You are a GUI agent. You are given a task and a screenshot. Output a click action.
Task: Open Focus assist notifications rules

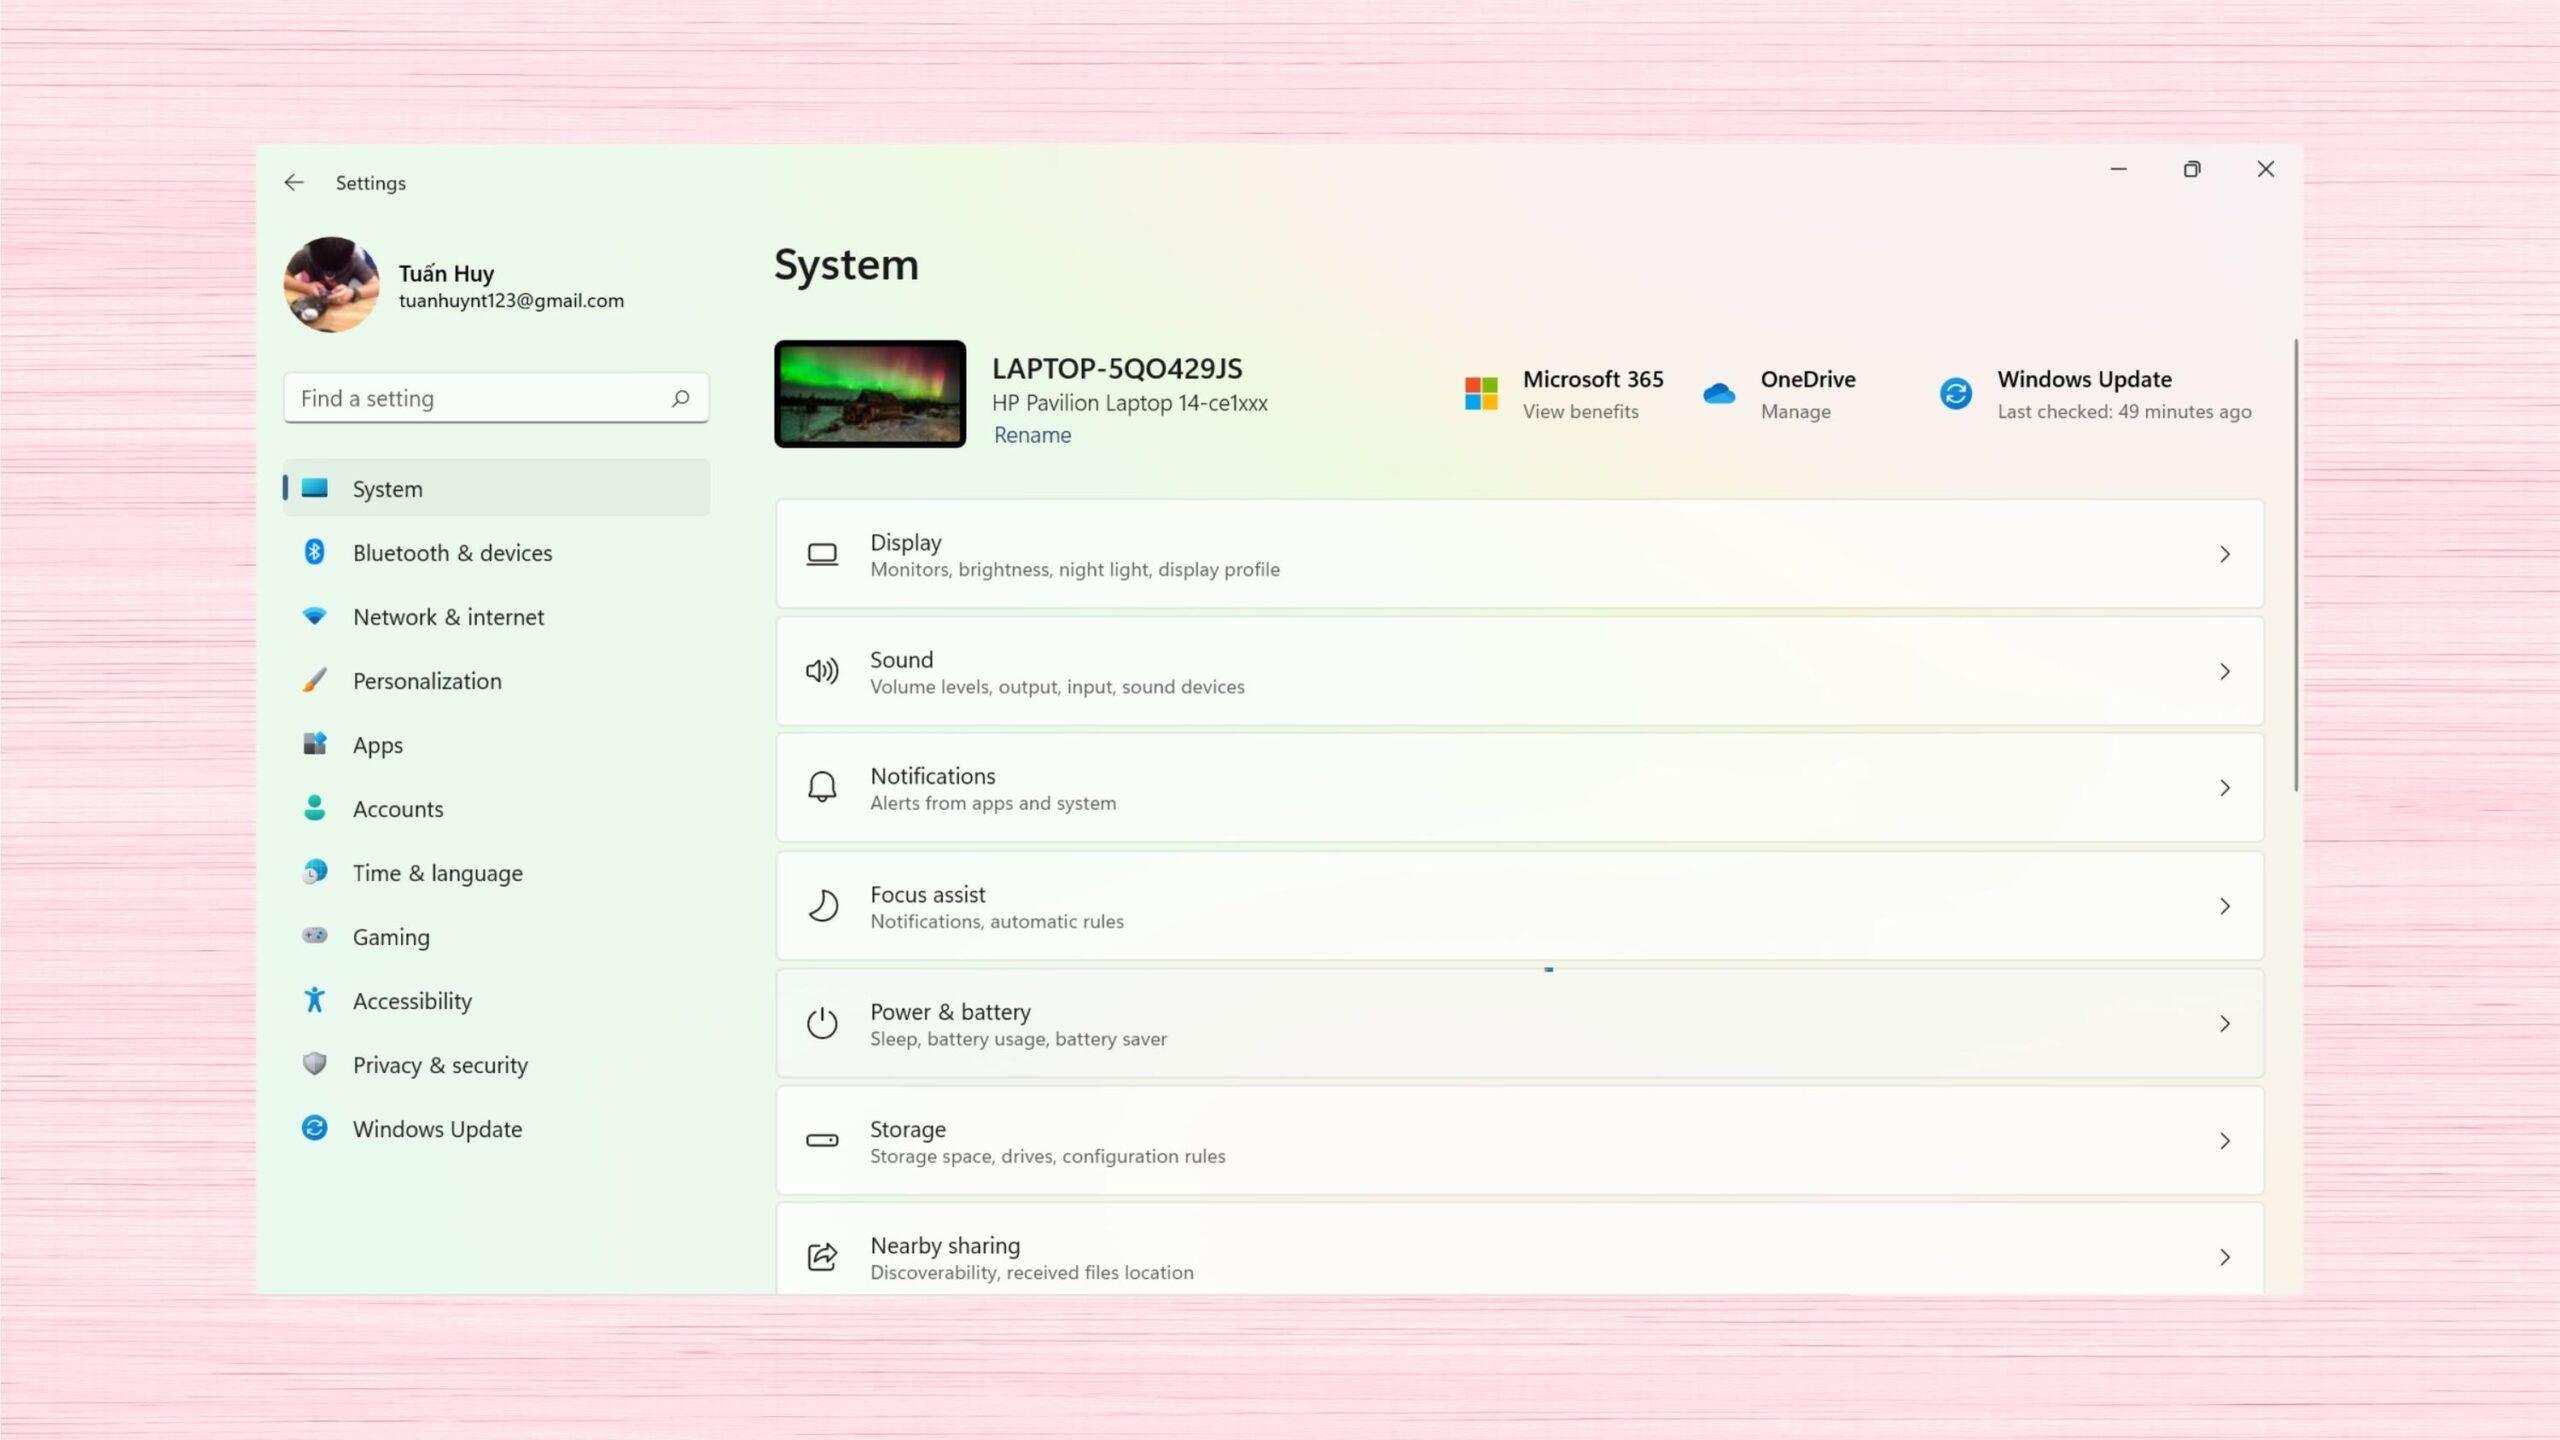1517,904
